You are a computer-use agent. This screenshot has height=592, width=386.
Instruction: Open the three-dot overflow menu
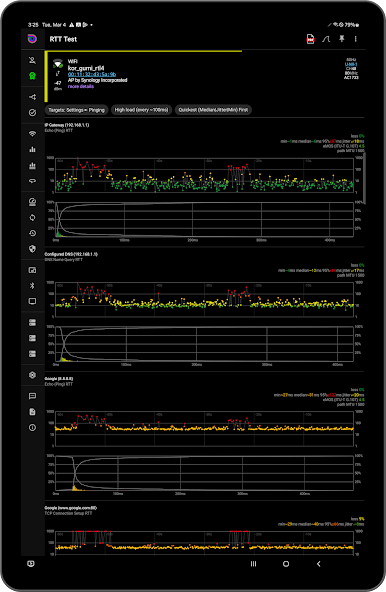(x=355, y=39)
